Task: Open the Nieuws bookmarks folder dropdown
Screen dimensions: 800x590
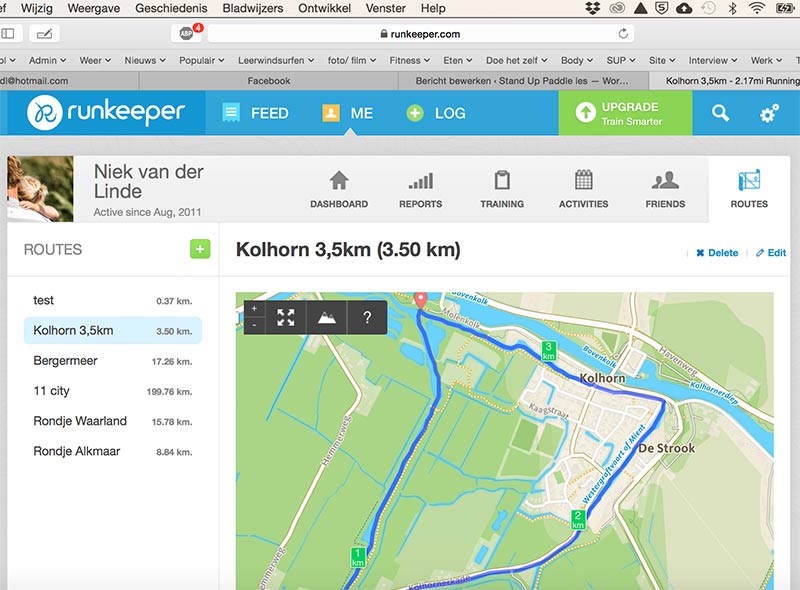Action: coord(144,60)
